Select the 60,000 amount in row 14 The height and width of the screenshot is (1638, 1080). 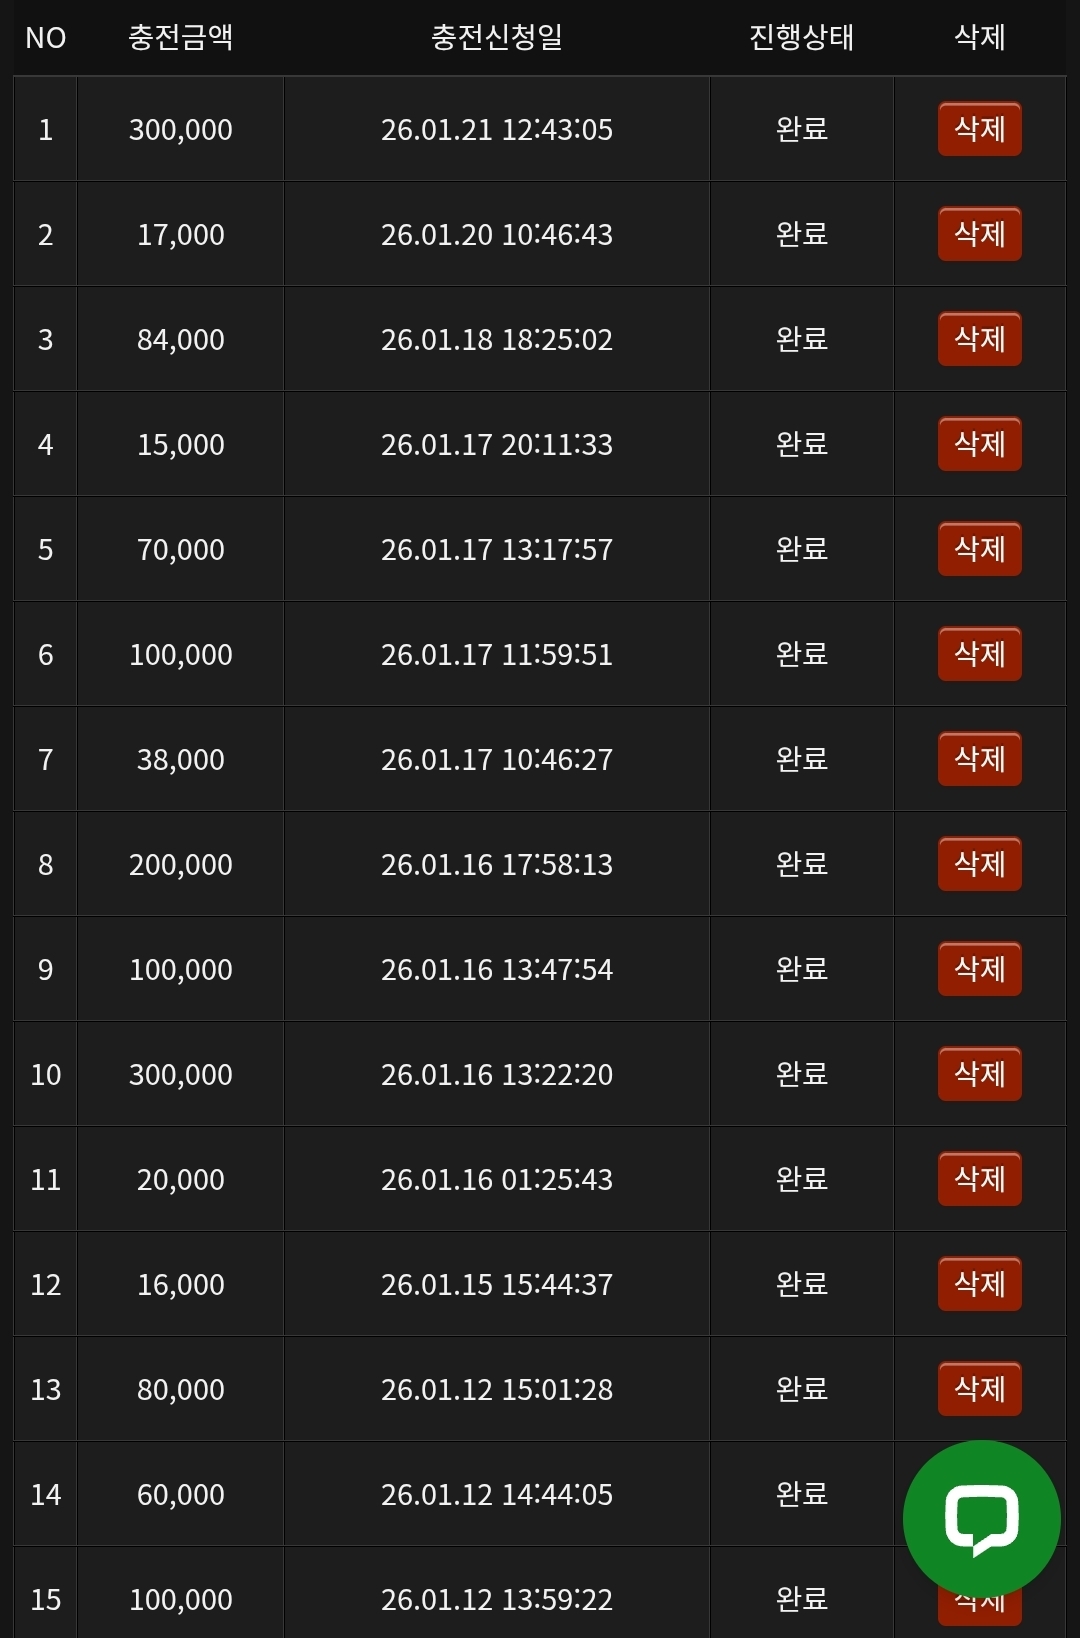pyautogui.click(x=180, y=1494)
